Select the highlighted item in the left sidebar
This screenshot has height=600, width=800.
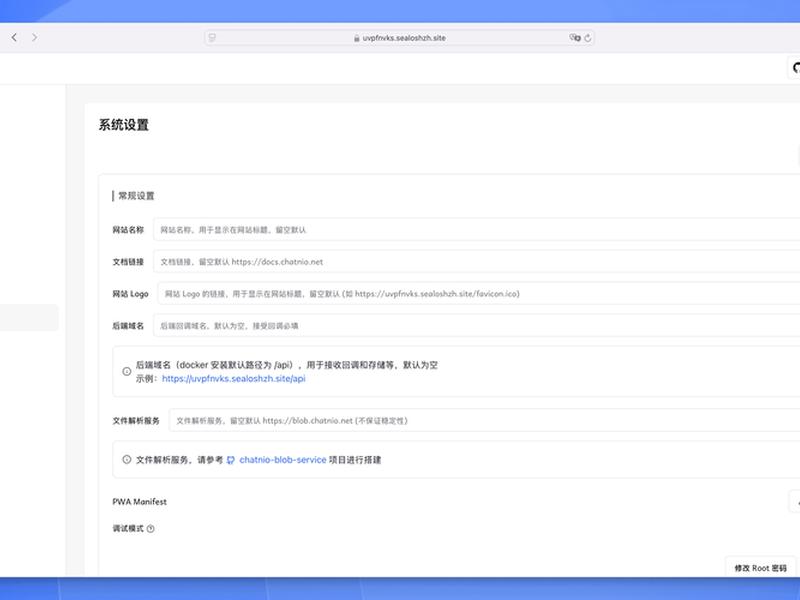29,318
